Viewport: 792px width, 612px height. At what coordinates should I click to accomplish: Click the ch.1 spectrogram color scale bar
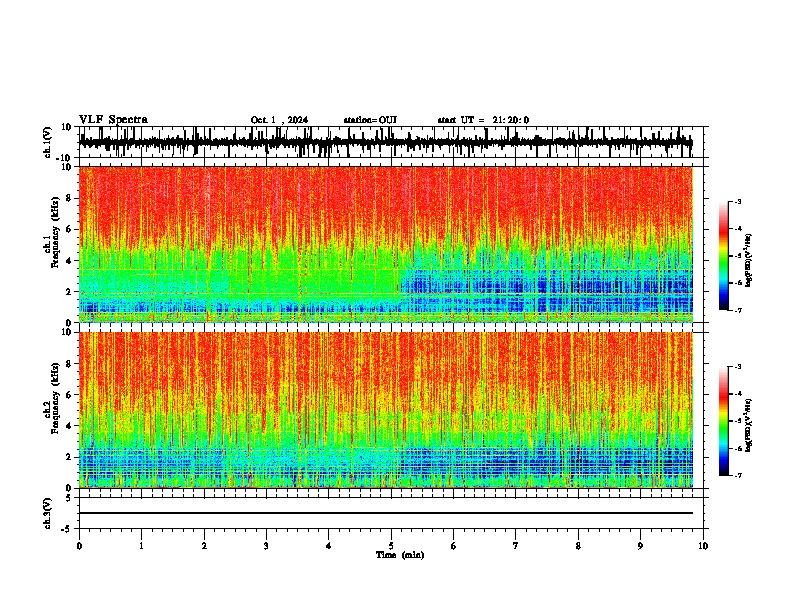pos(724,256)
